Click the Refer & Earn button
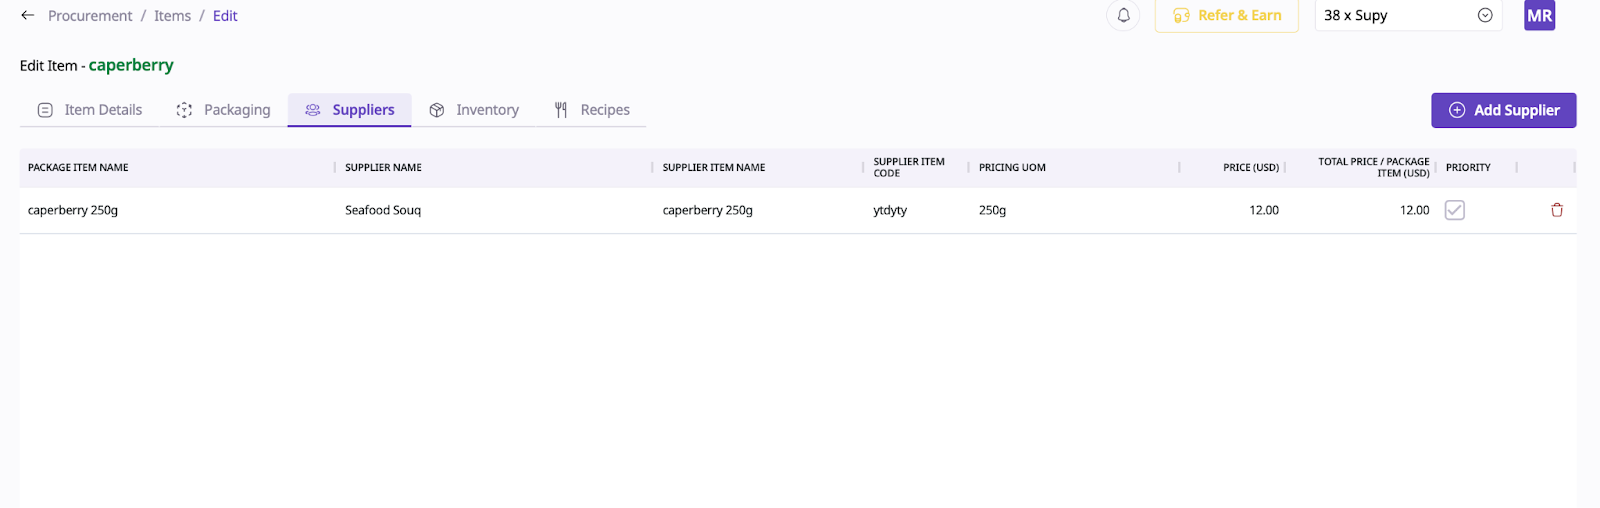 coord(1226,16)
